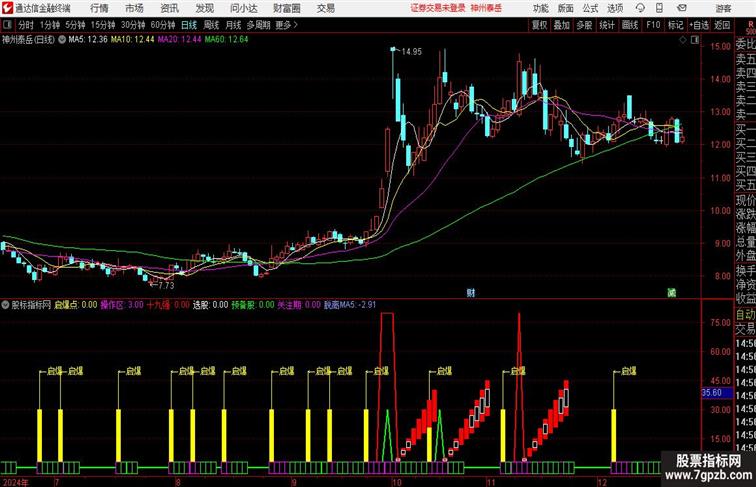This screenshot has width=756, height=487.
Task: Click the 统计 statistics button
Action: point(607,25)
